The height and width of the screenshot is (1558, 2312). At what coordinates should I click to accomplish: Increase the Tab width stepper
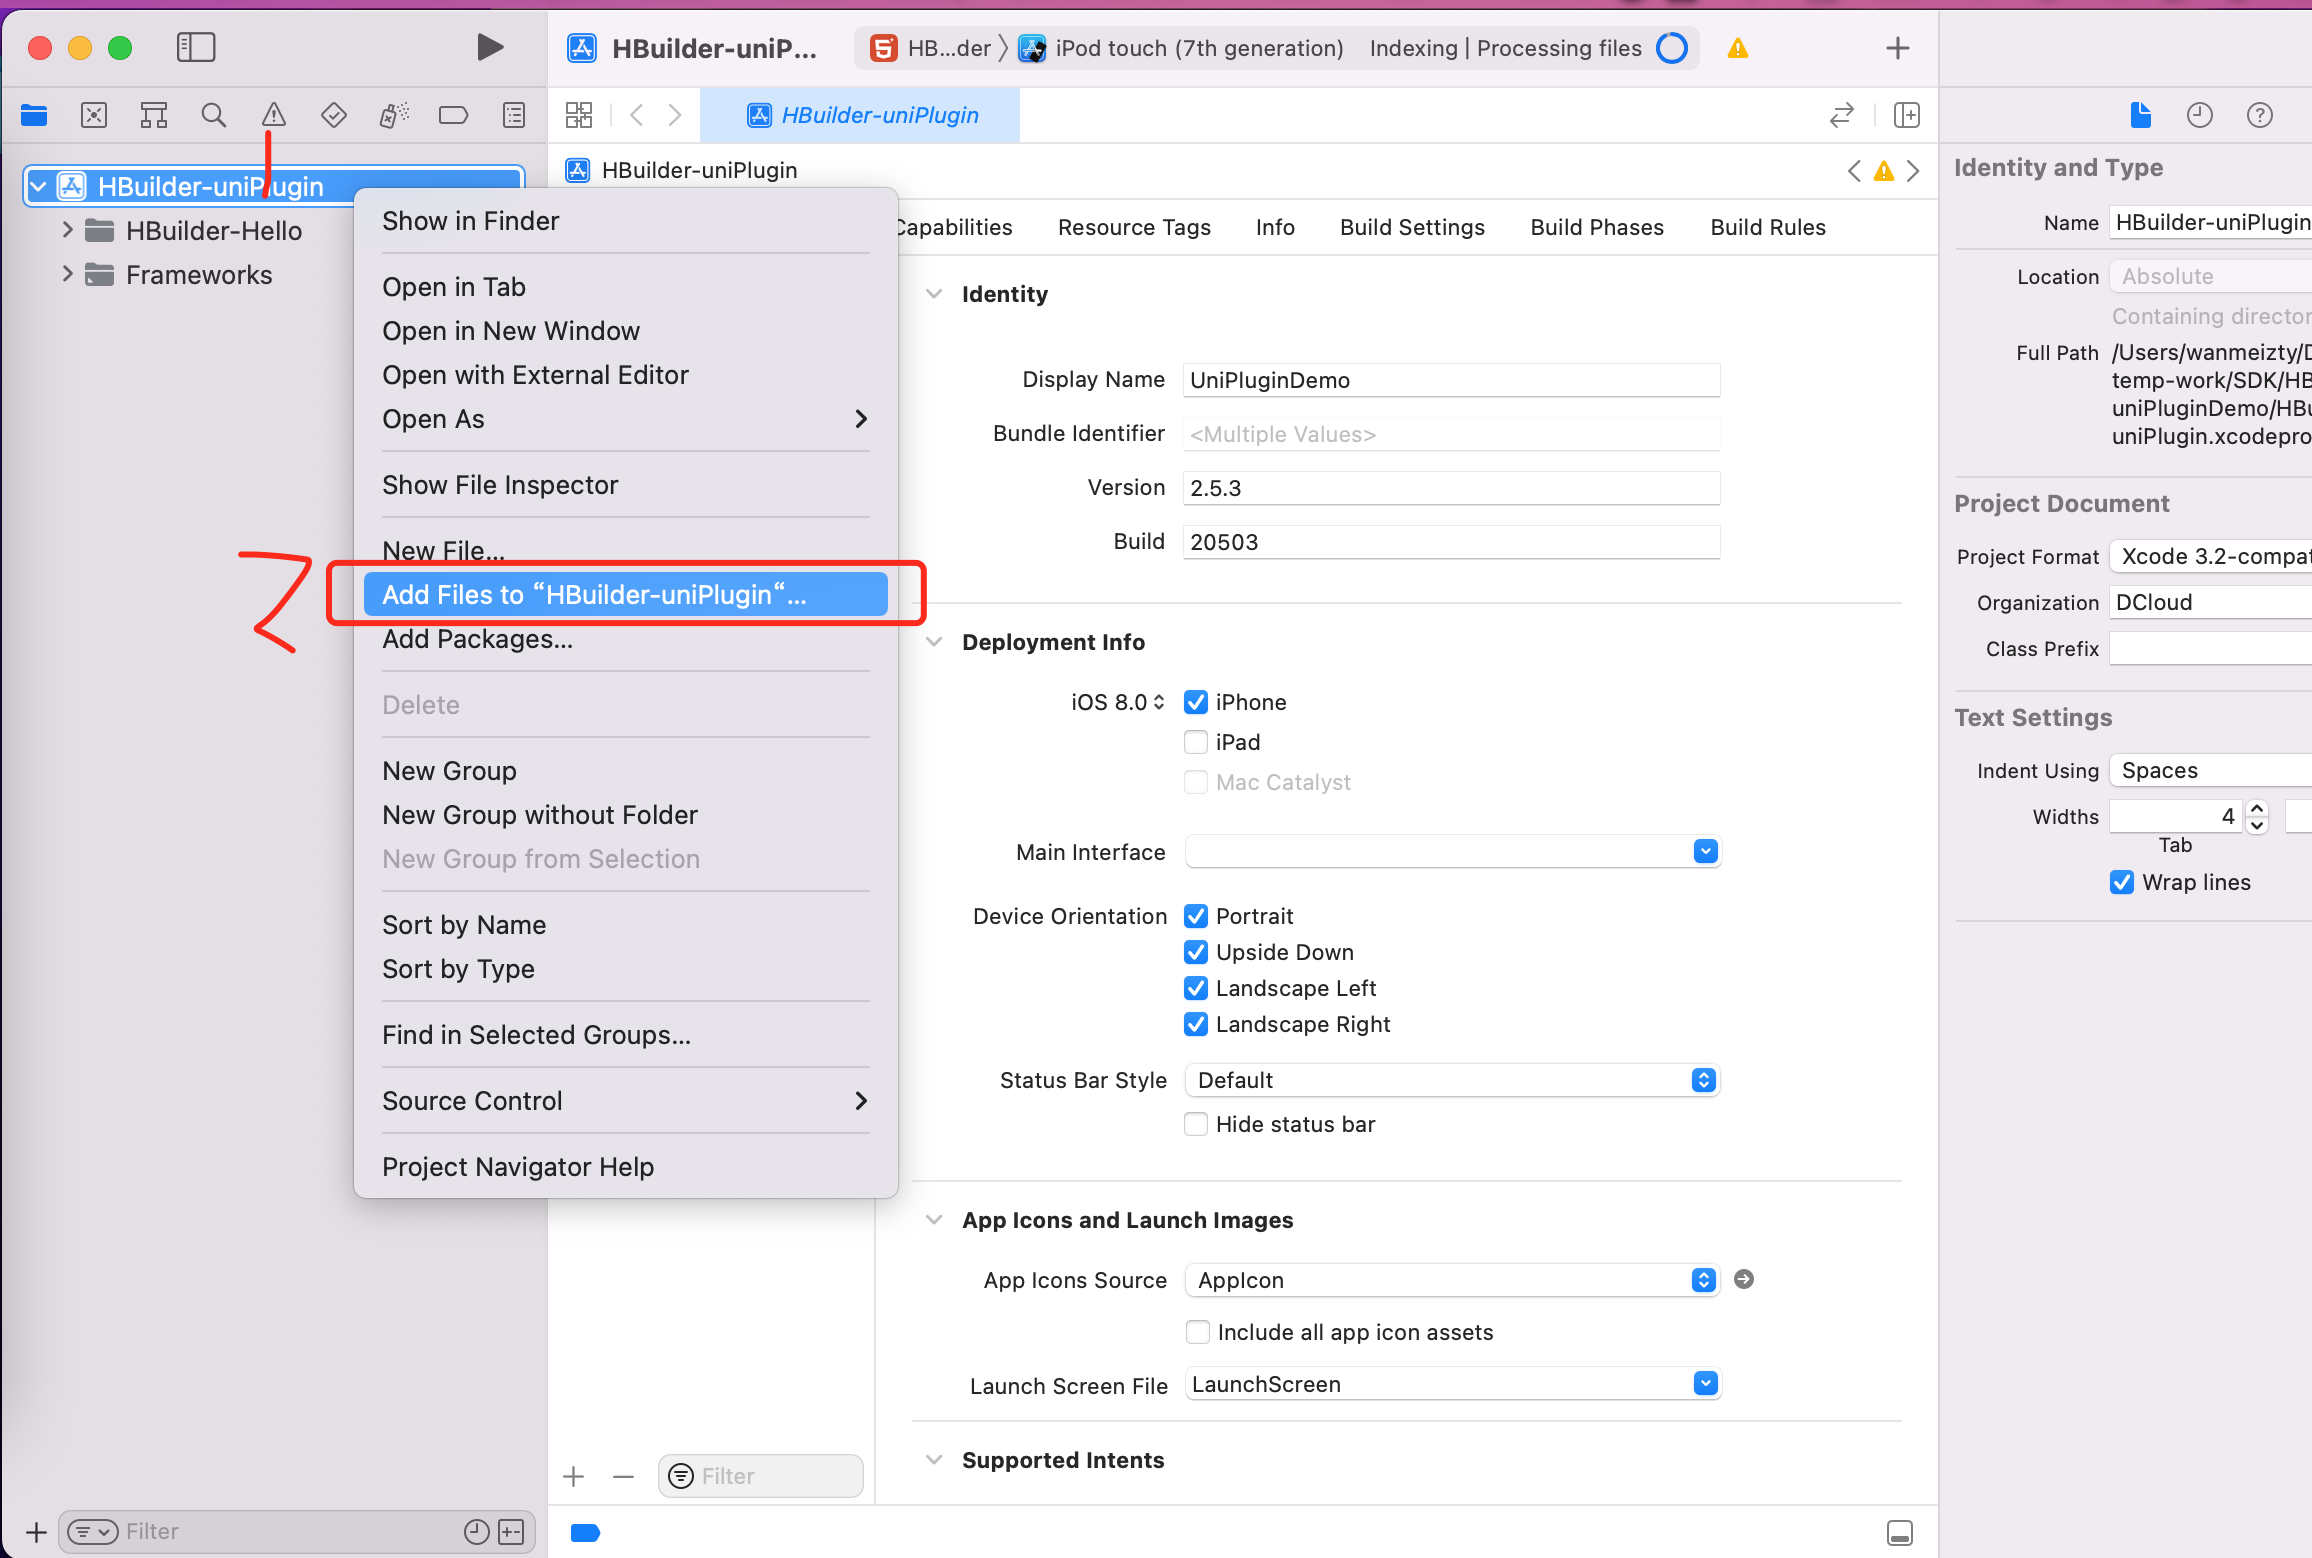pos(2257,809)
